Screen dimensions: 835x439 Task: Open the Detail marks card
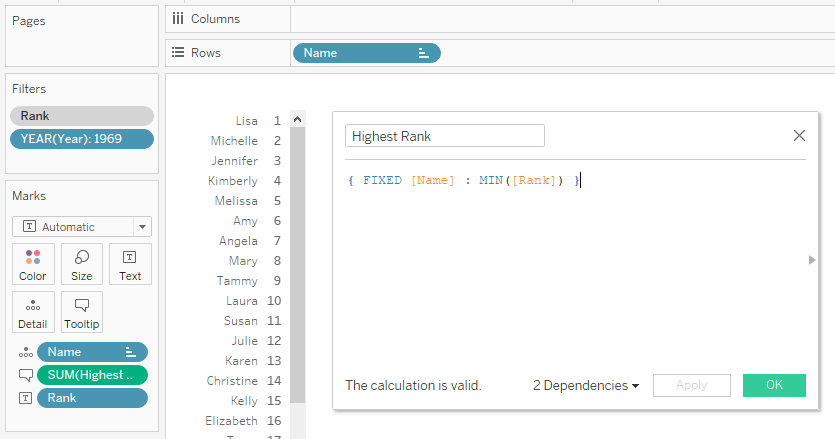32,312
